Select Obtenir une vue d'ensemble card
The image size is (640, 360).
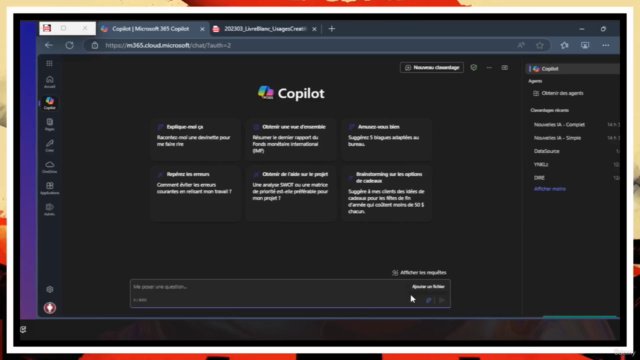pyautogui.click(x=291, y=139)
